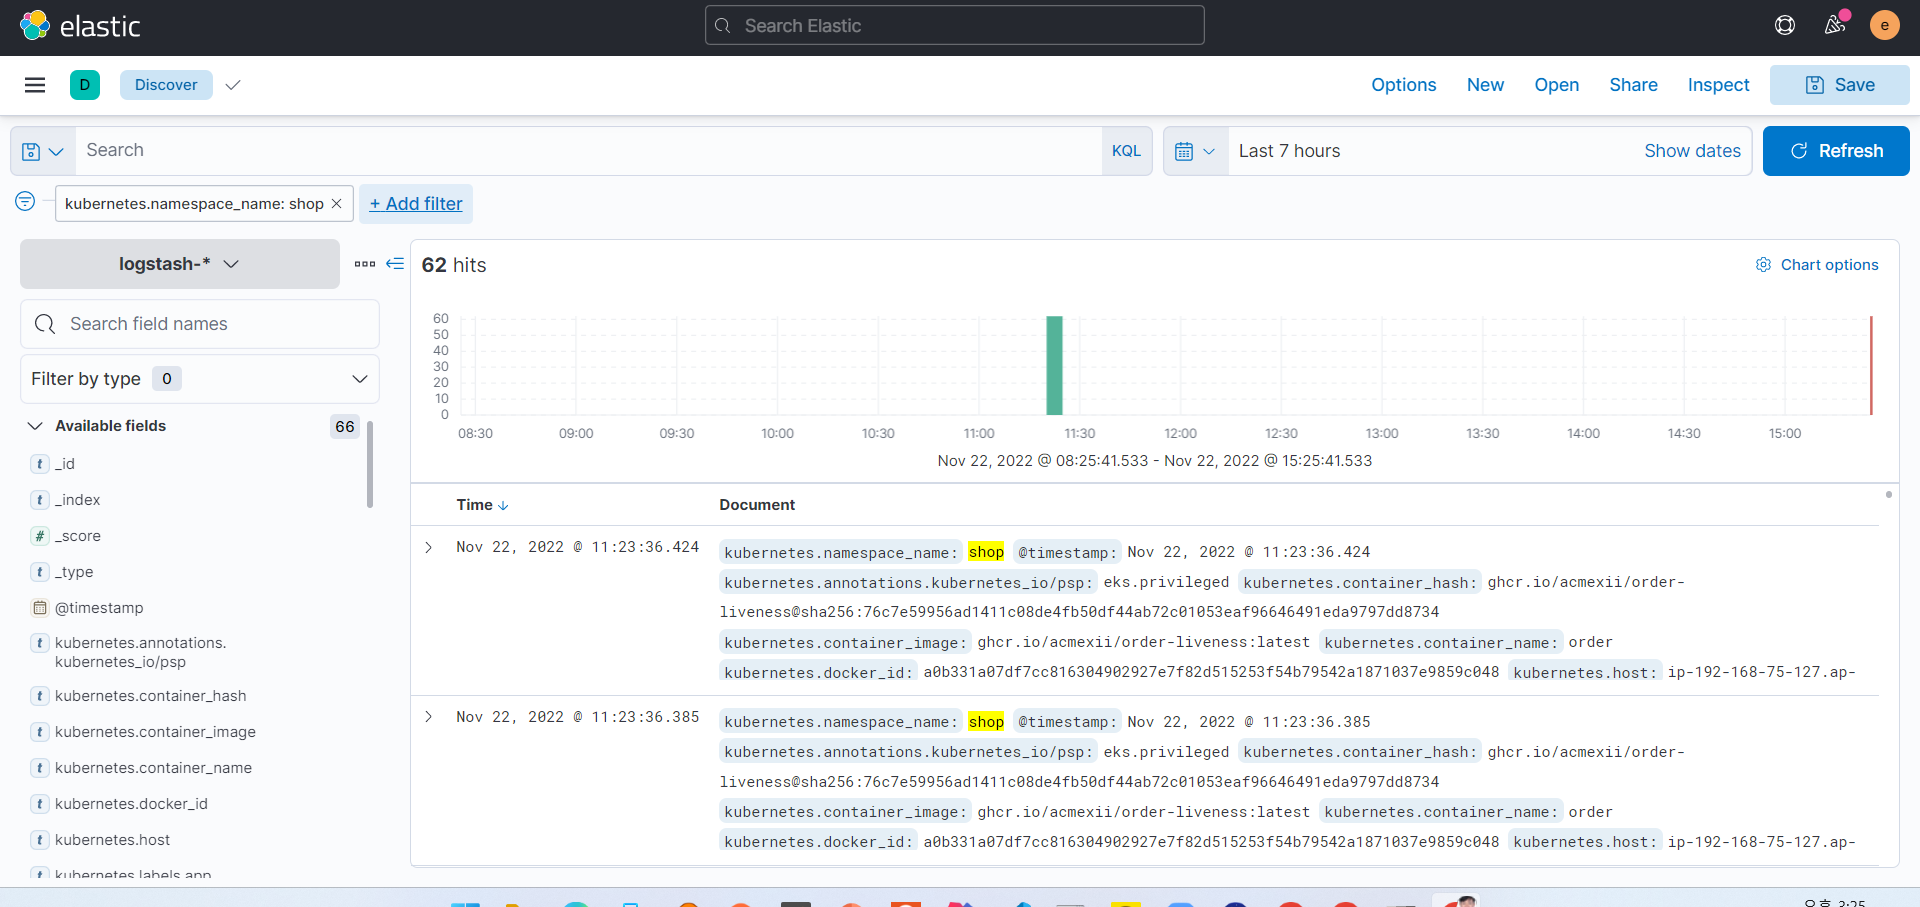
Task: Toggle the KQL query language switch
Action: tap(1126, 151)
